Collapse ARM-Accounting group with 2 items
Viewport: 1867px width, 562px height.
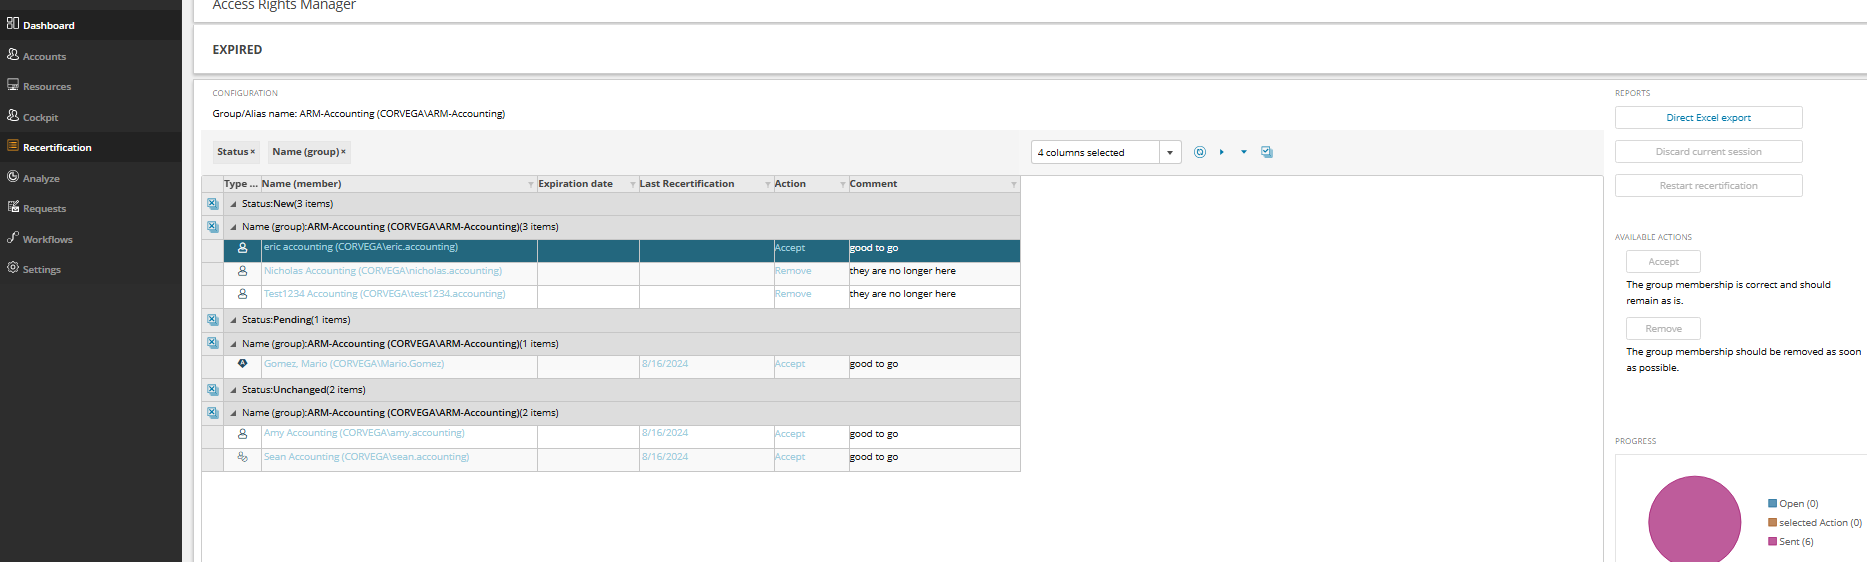[233, 413]
